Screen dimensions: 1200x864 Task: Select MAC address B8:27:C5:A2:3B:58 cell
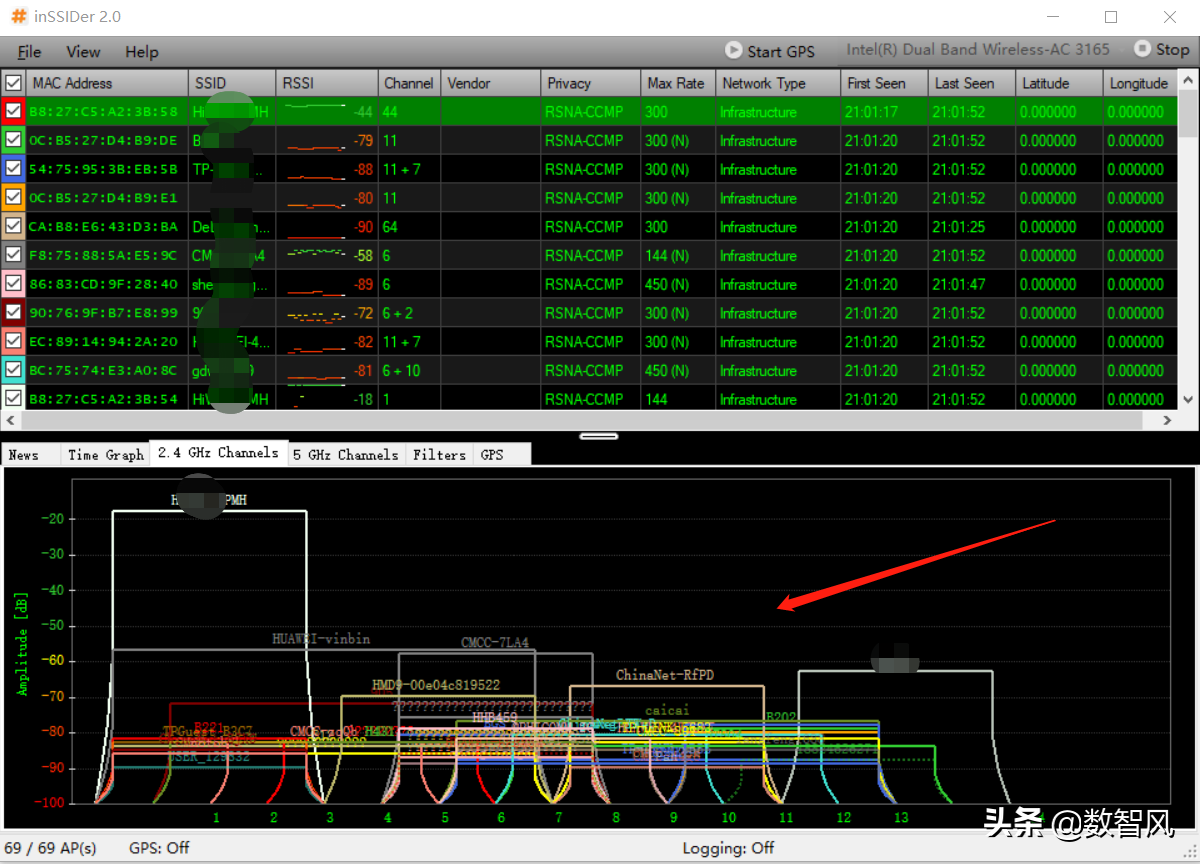point(107,112)
